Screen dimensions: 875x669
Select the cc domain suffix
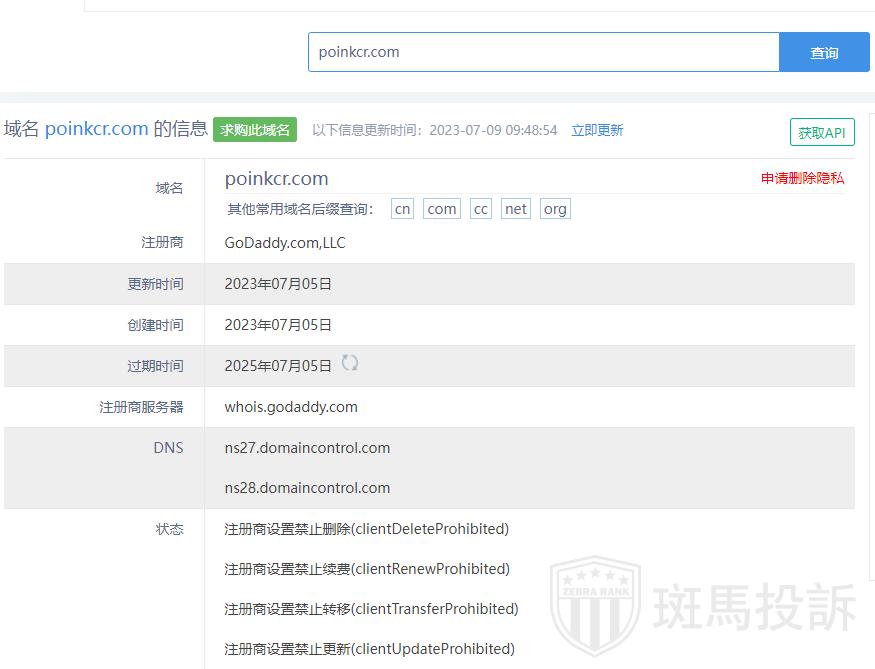pos(481,209)
